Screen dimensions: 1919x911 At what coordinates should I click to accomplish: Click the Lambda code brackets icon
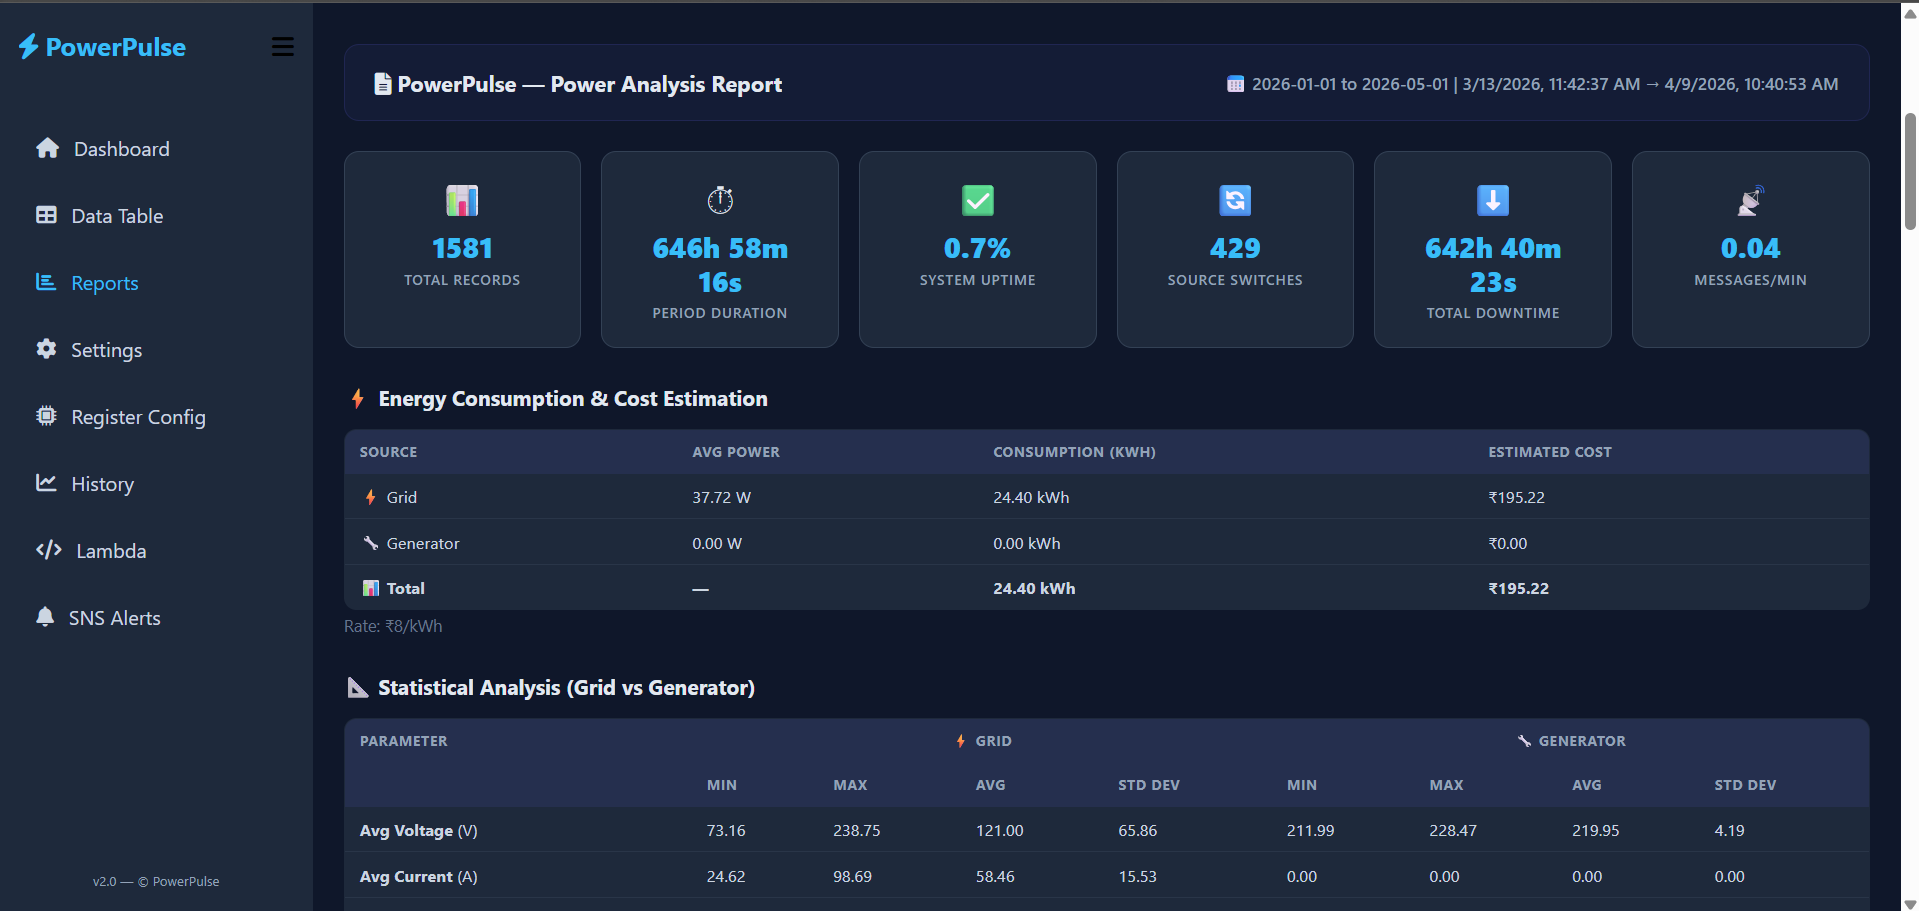coord(49,550)
